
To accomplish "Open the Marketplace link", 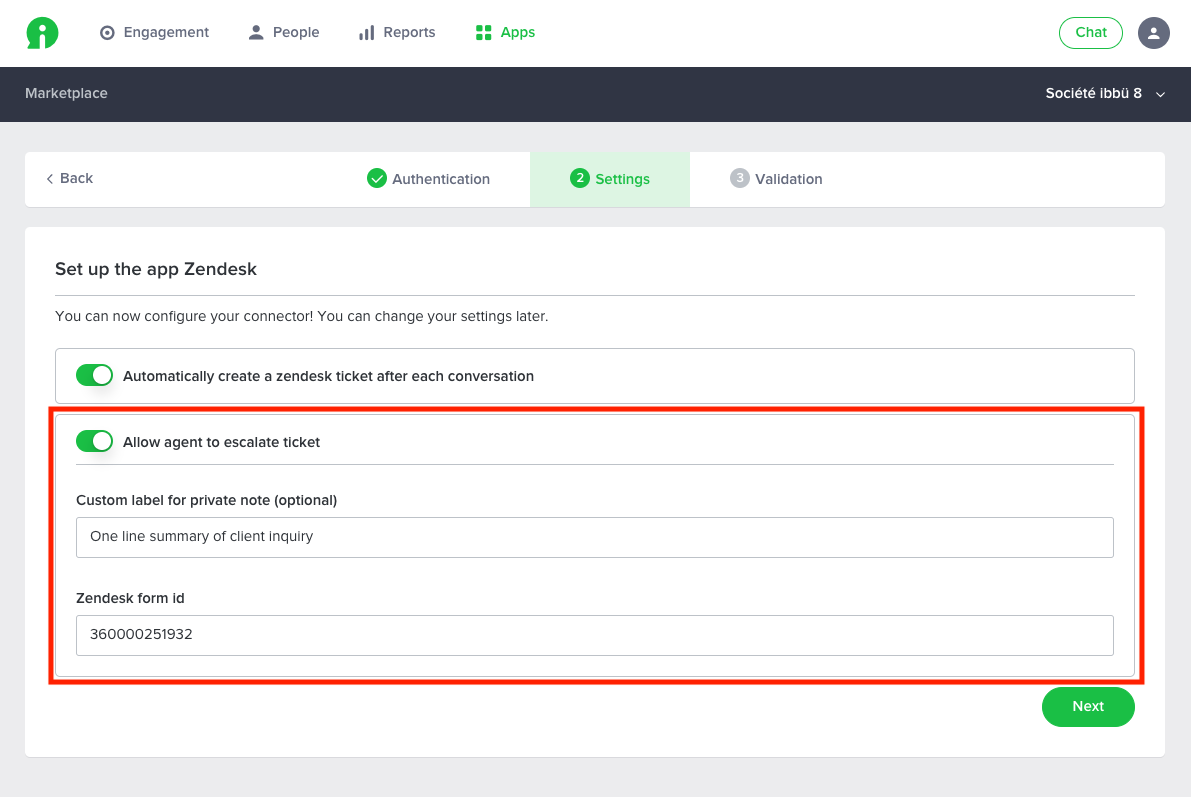I will pos(66,93).
